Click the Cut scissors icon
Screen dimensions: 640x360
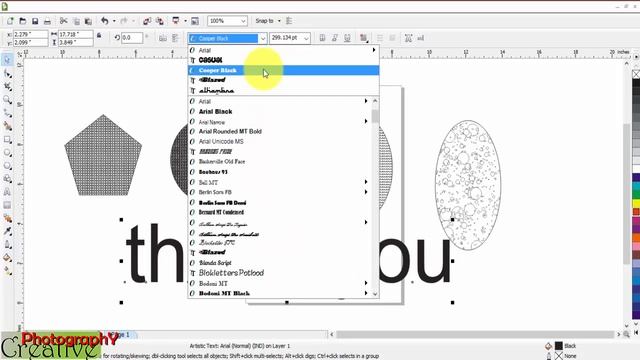click(63, 21)
